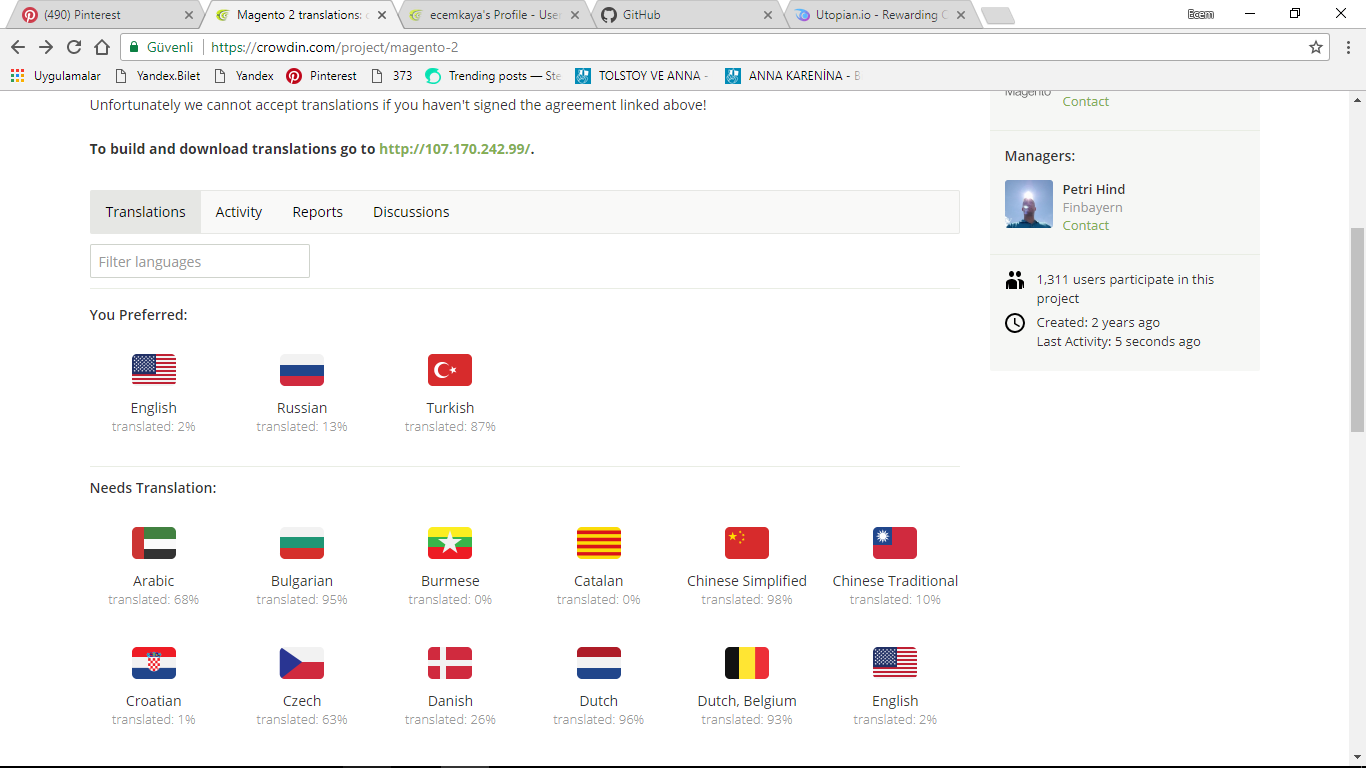Screen dimensions: 1366x768
Task: Pick the Burmese flag
Action: pyautogui.click(x=450, y=543)
